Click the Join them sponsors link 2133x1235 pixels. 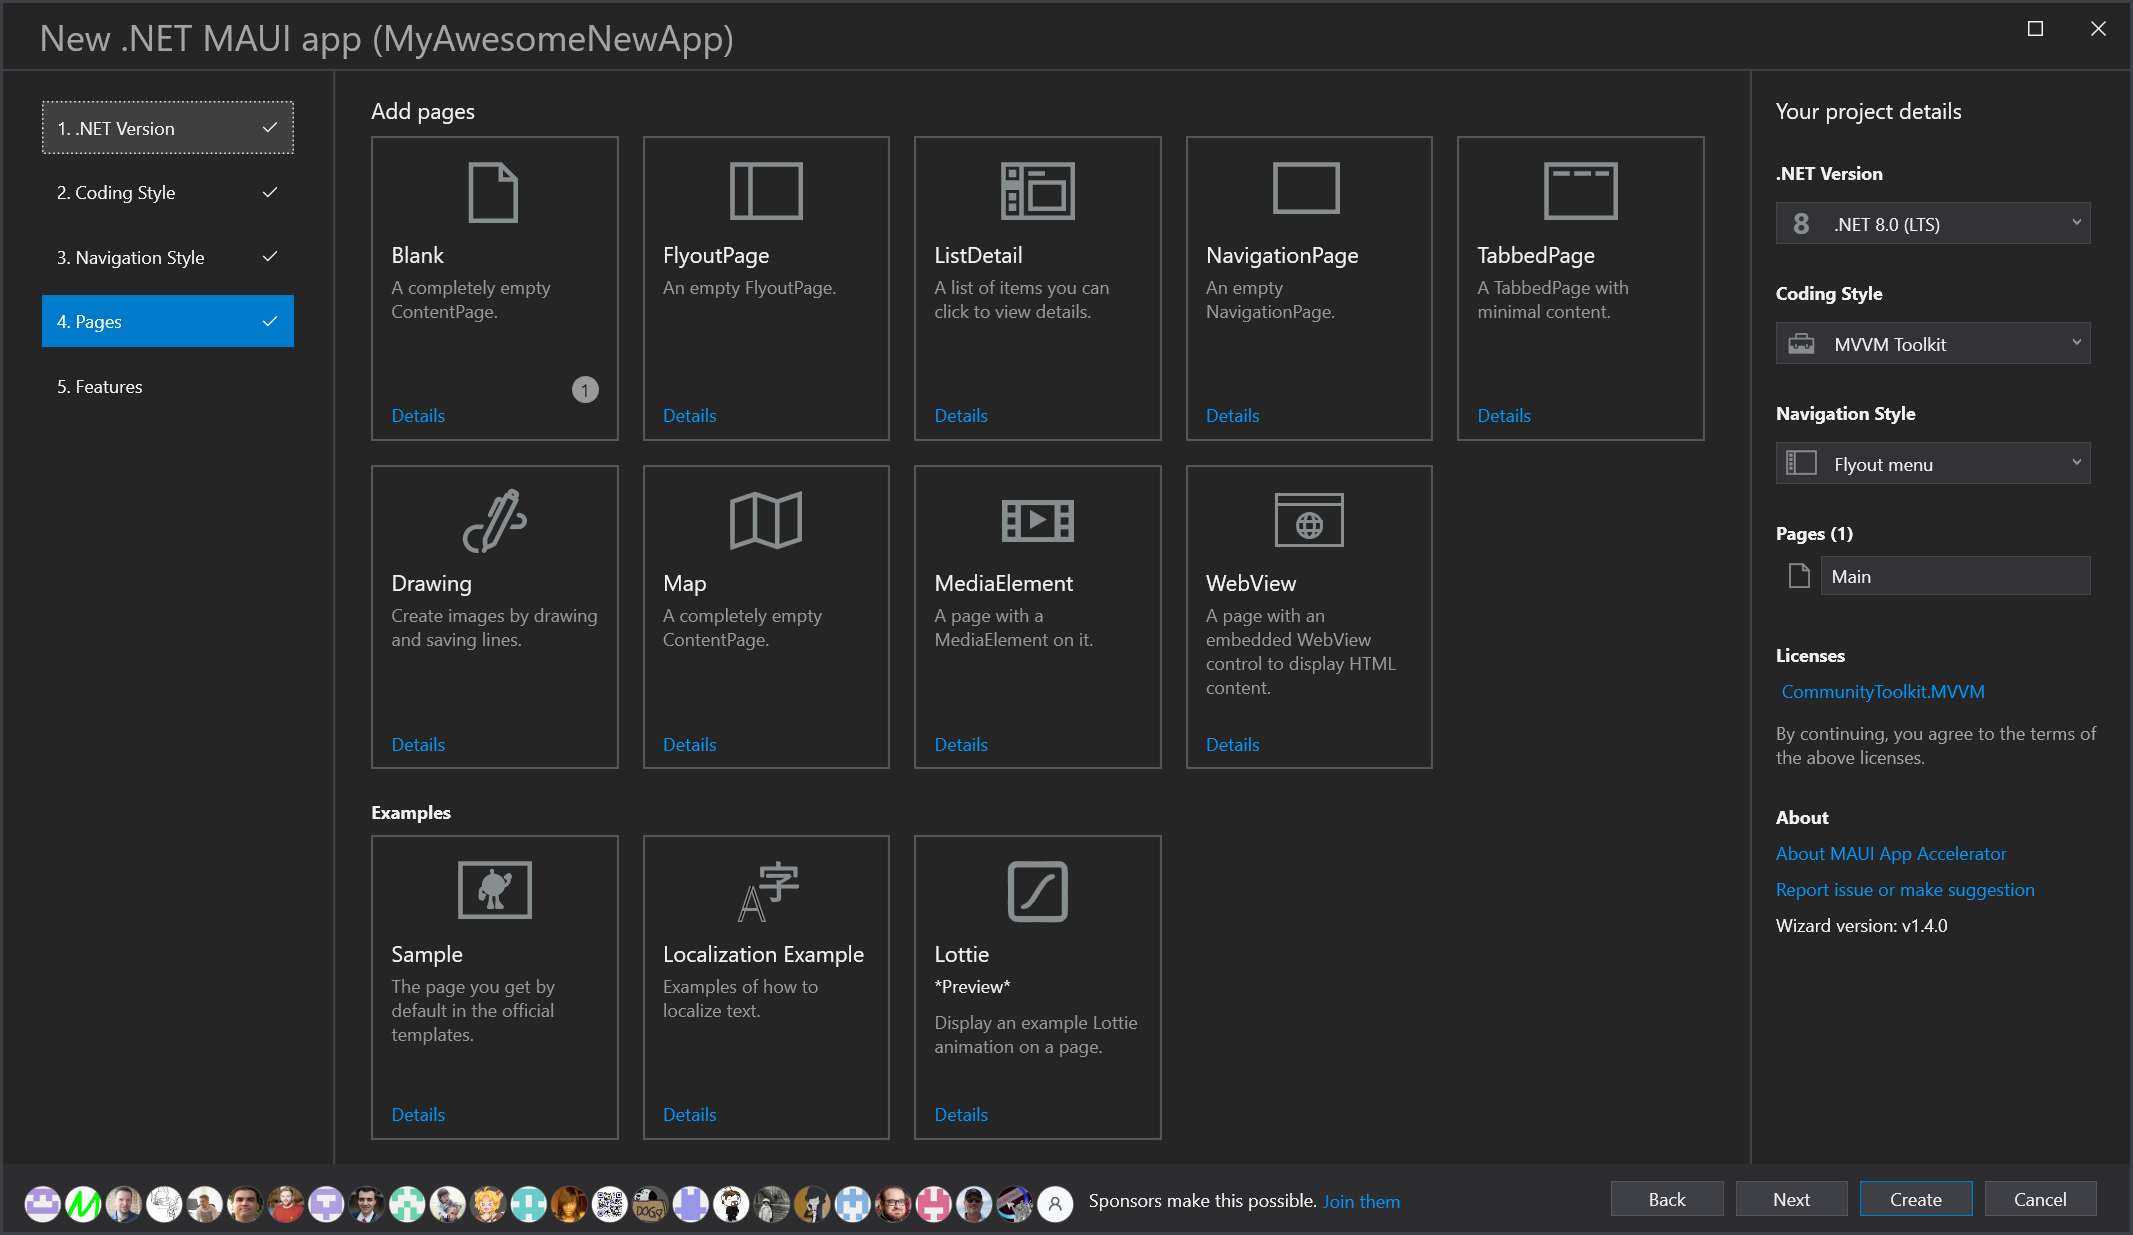click(1361, 1202)
